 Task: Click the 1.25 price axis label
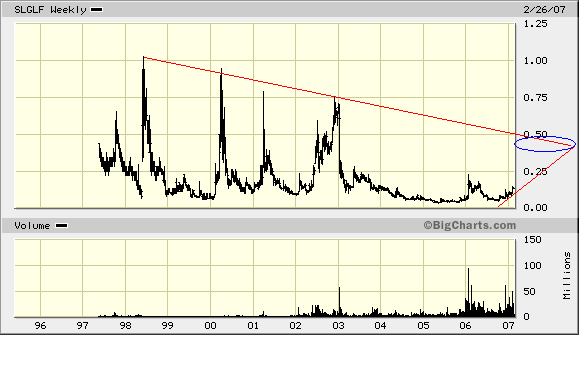coord(535,24)
